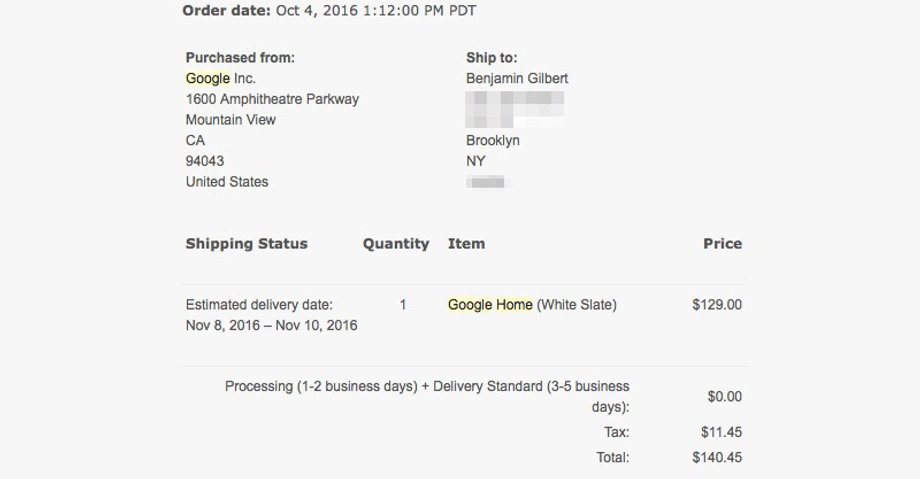Click the Tax amount $11.45
This screenshot has height=479, width=920.
coord(722,432)
